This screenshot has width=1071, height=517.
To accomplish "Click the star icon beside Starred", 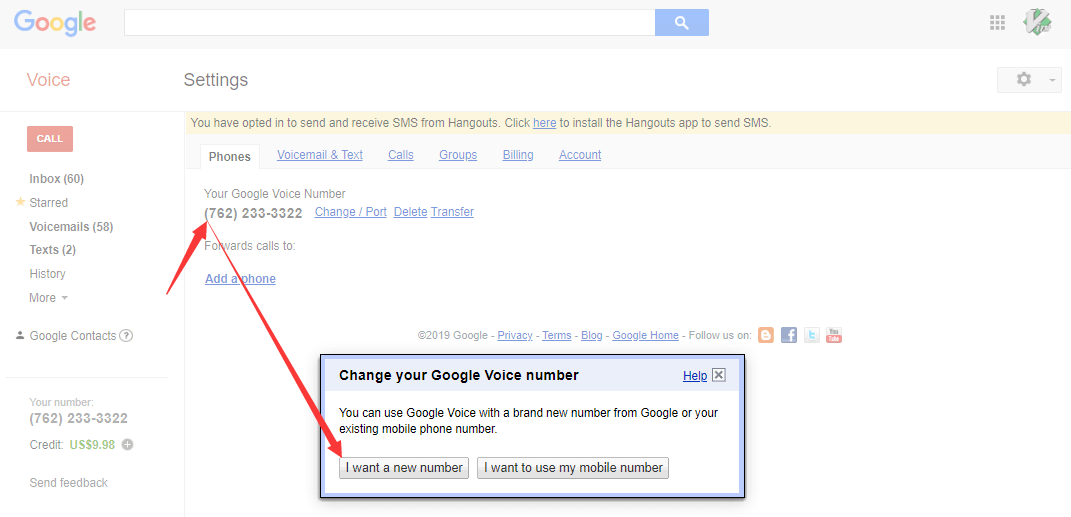I will click(x=20, y=202).
